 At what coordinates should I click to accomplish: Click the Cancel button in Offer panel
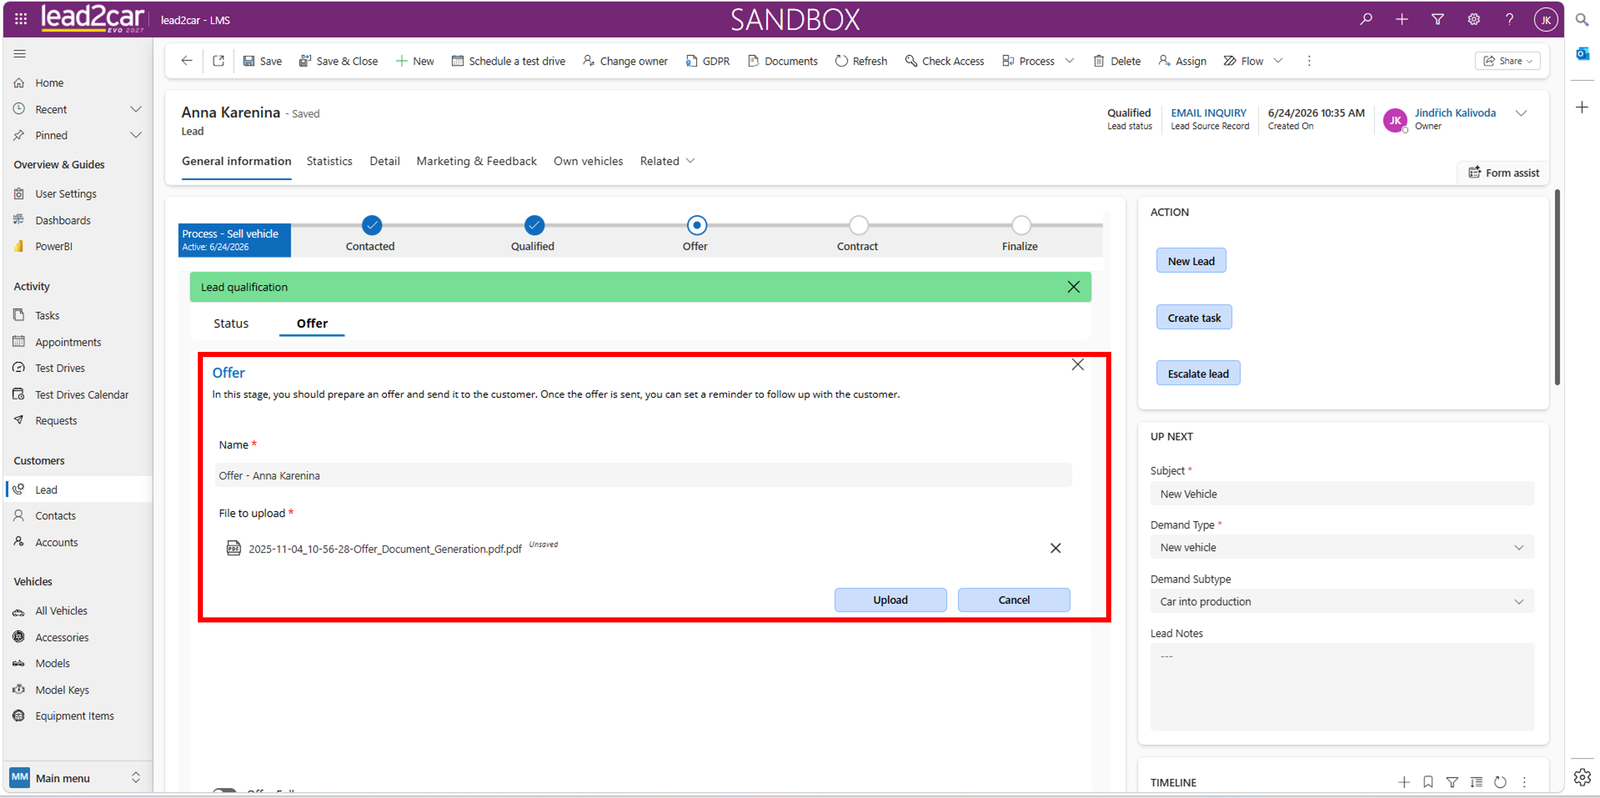pos(1014,600)
